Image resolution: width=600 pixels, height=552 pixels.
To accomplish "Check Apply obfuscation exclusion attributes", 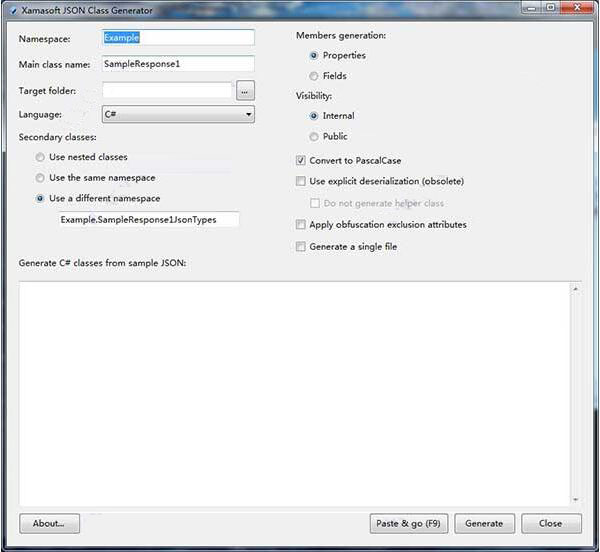I will point(301,225).
